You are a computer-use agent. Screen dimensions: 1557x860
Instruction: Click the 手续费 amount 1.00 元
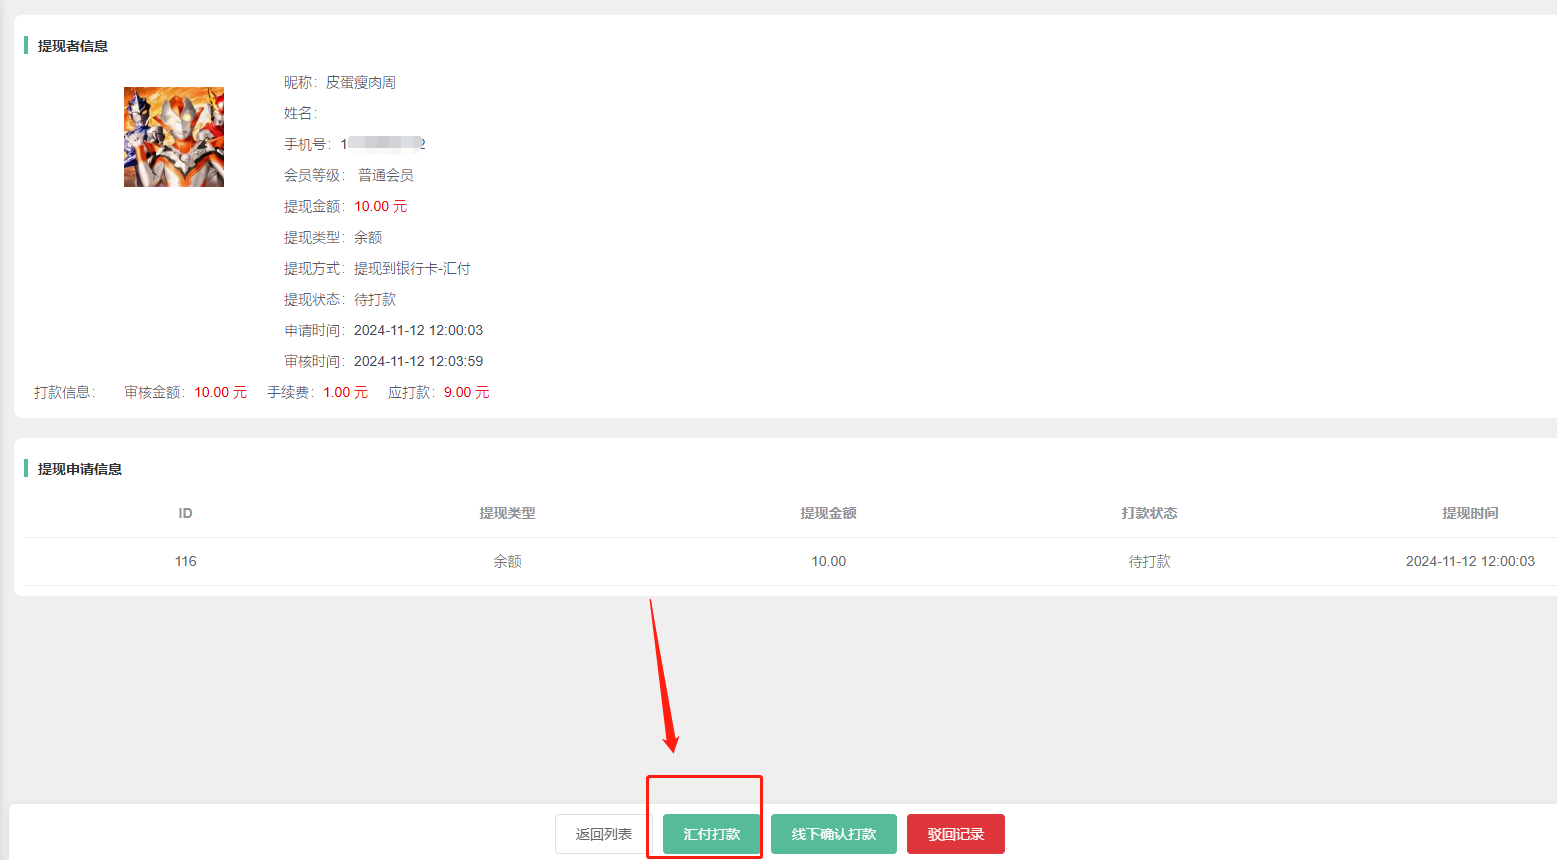pyautogui.click(x=345, y=392)
